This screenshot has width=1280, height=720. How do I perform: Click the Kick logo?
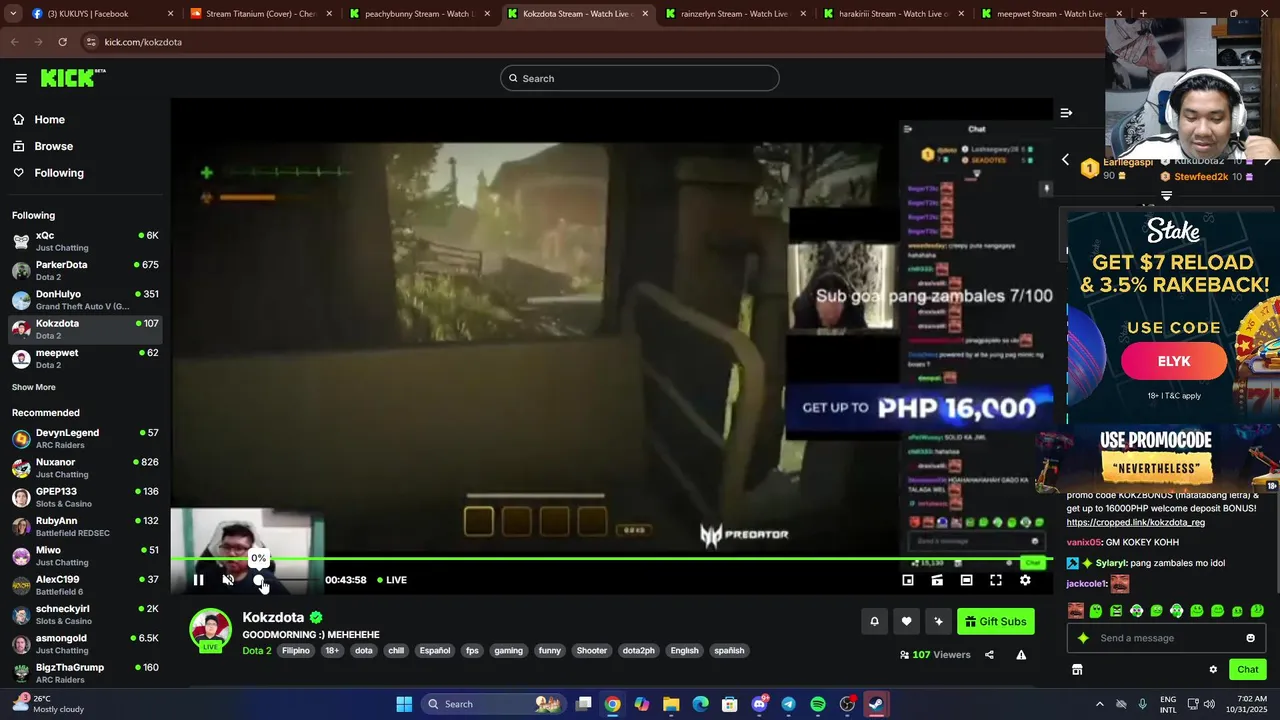[73, 78]
